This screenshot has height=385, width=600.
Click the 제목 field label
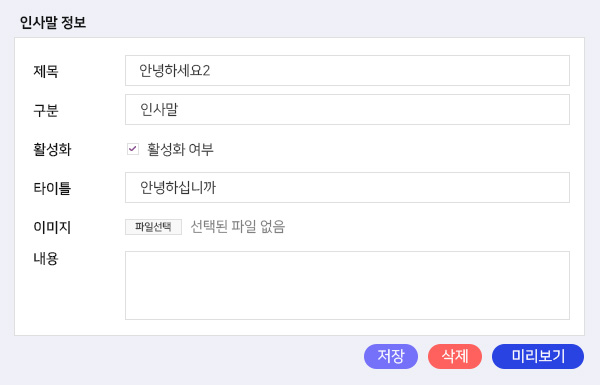46,71
